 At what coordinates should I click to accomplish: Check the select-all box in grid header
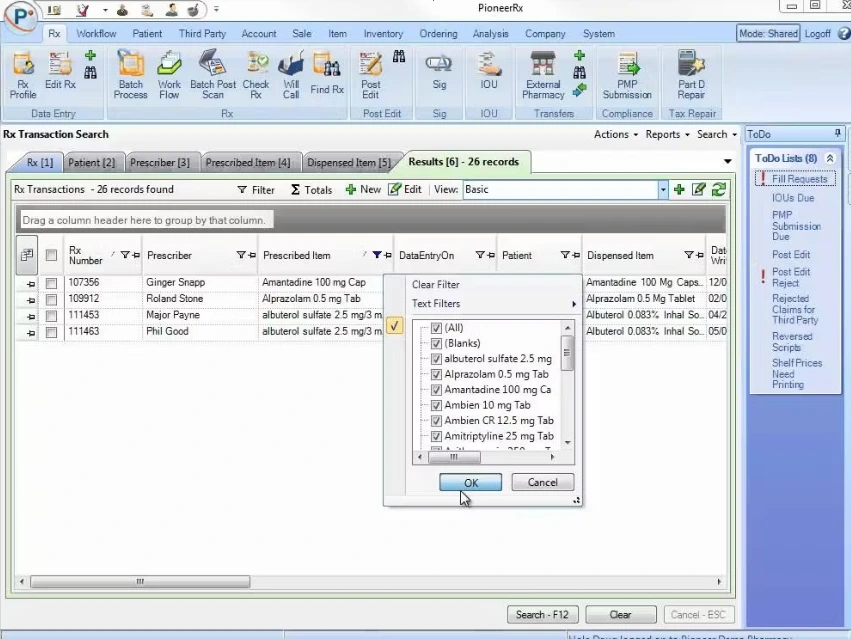pos(51,255)
